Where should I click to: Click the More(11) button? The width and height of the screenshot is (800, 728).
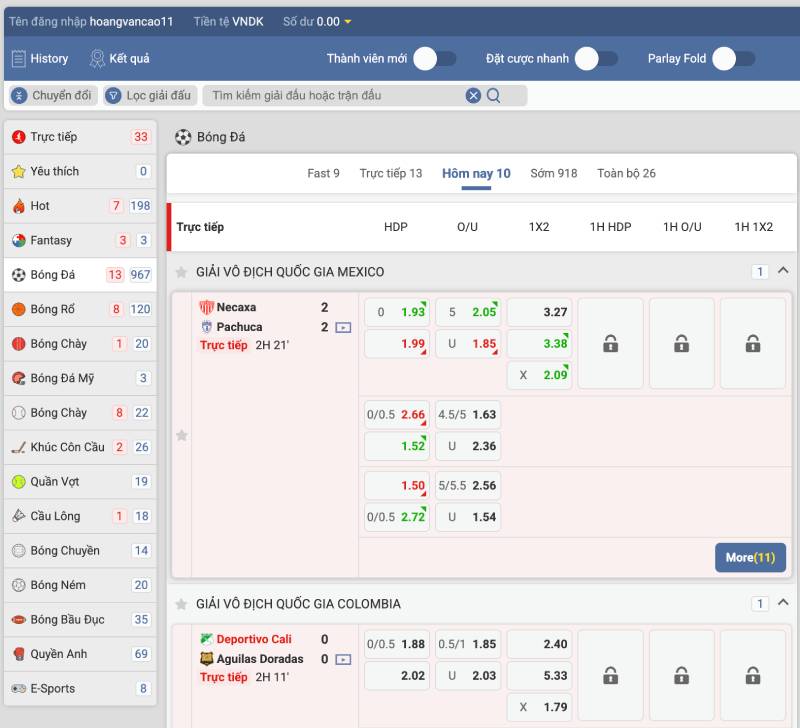[x=750, y=557]
